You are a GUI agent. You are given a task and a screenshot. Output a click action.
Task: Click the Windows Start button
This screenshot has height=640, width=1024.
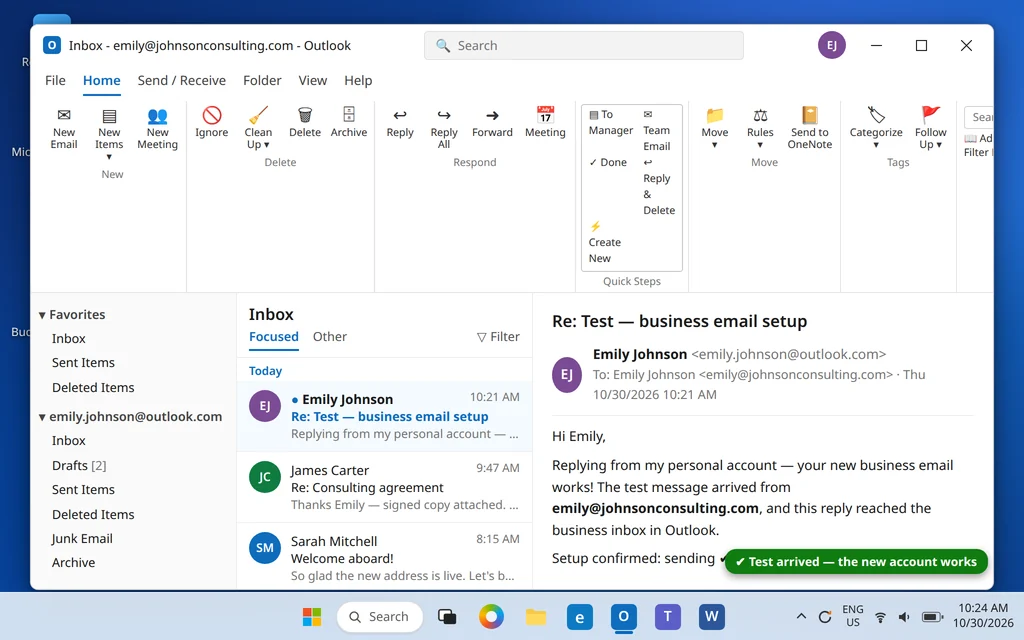coord(312,616)
